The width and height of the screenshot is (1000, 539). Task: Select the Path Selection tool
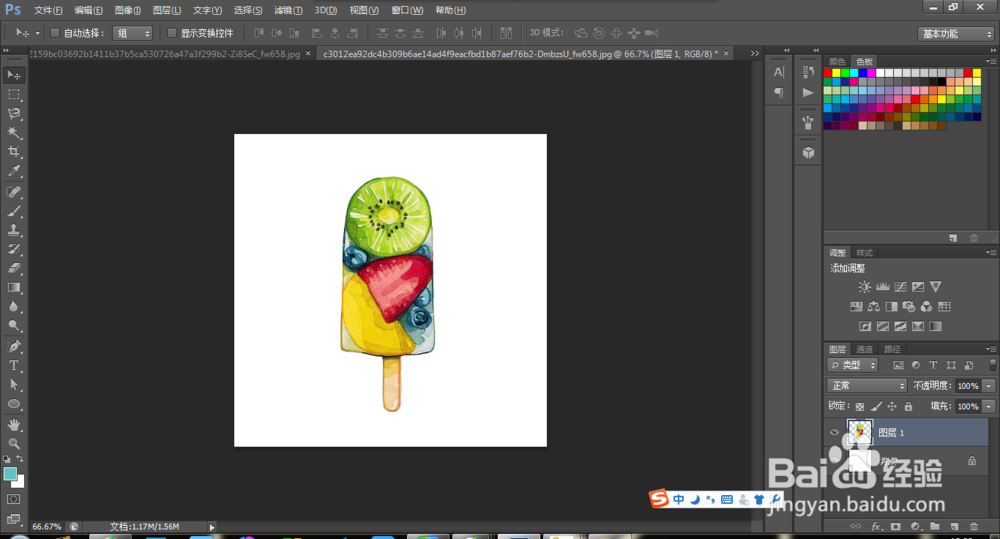tap(13, 385)
